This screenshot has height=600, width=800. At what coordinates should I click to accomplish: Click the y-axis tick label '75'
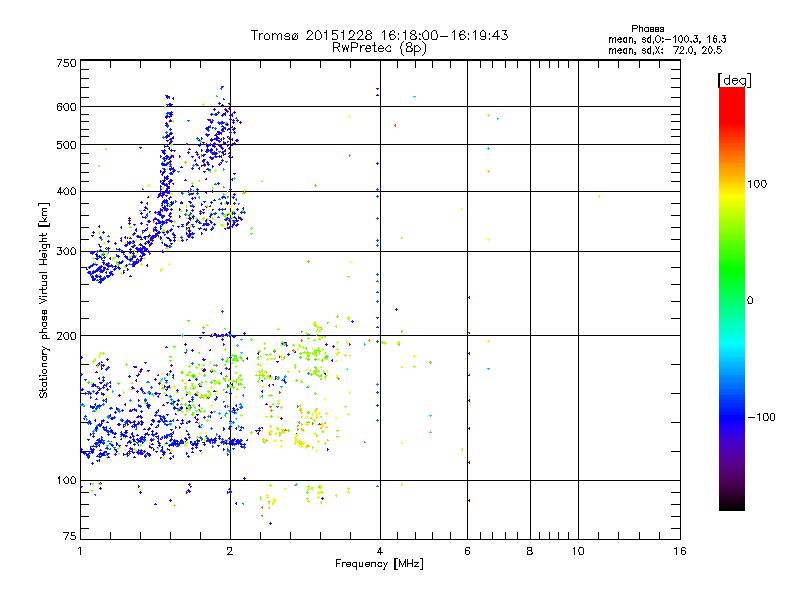[70, 536]
